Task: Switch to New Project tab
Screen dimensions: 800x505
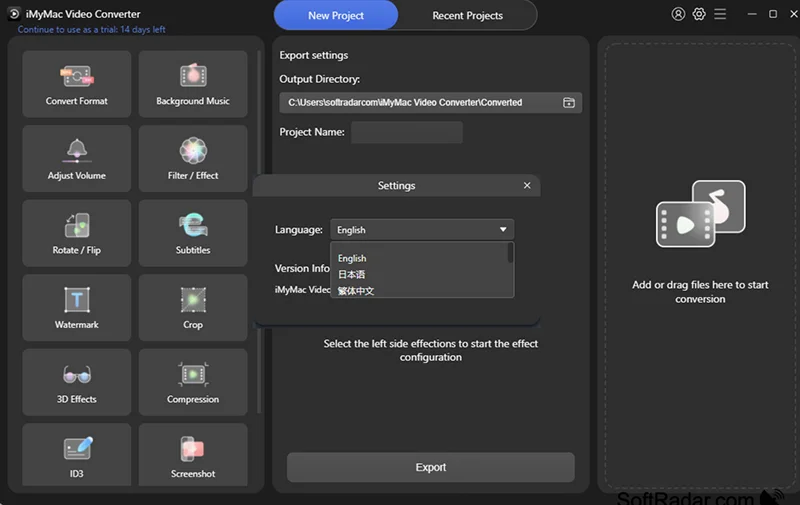Action: pyautogui.click(x=336, y=15)
